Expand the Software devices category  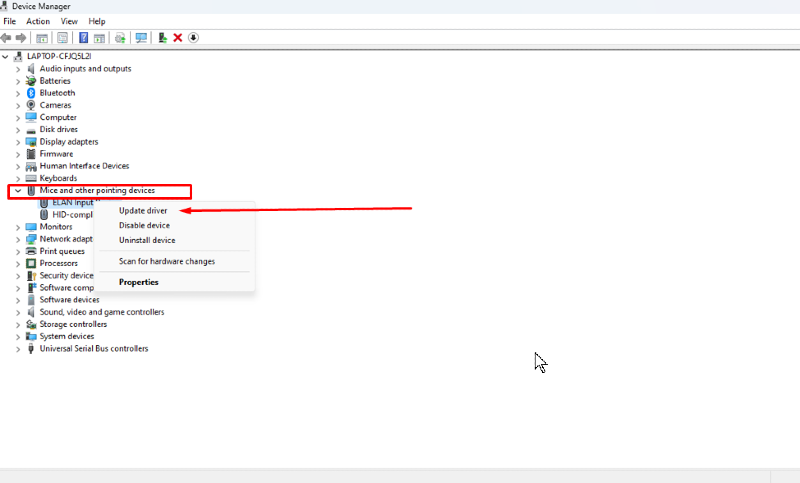coord(18,300)
